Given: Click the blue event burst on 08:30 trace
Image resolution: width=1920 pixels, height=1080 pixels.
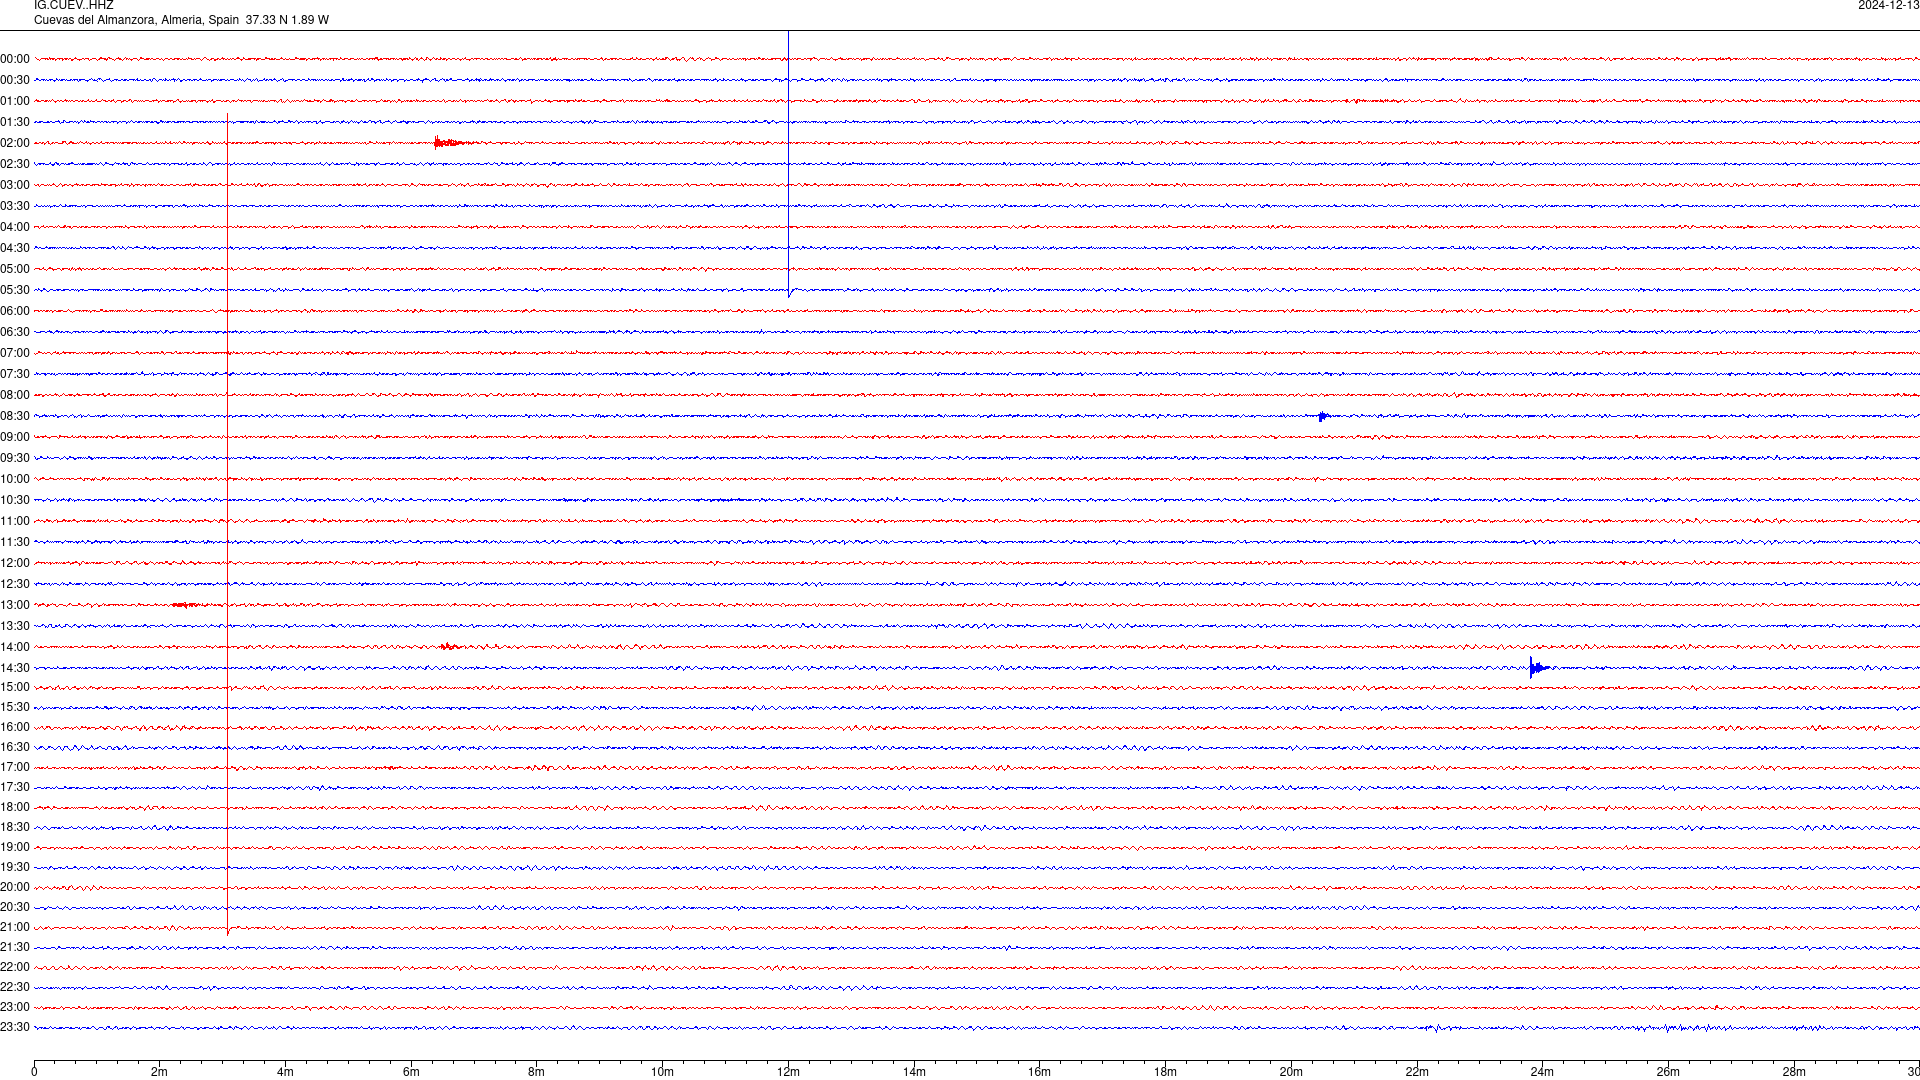Looking at the screenshot, I should click(1324, 416).
